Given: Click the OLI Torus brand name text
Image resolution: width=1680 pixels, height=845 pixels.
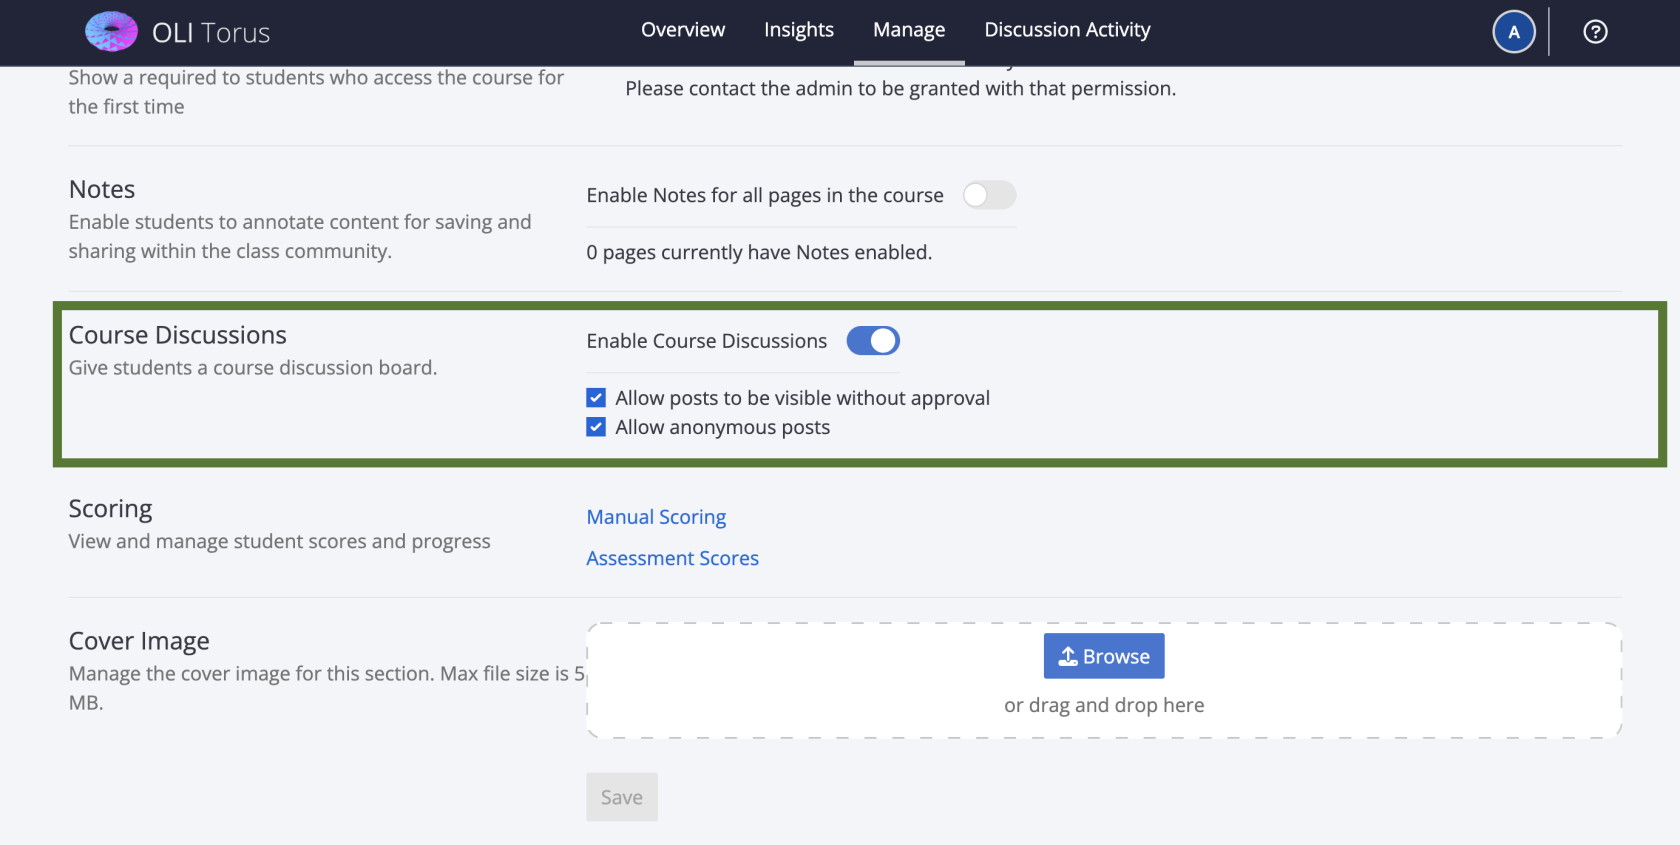Looking at the screenshot, I should pos(211,33).
